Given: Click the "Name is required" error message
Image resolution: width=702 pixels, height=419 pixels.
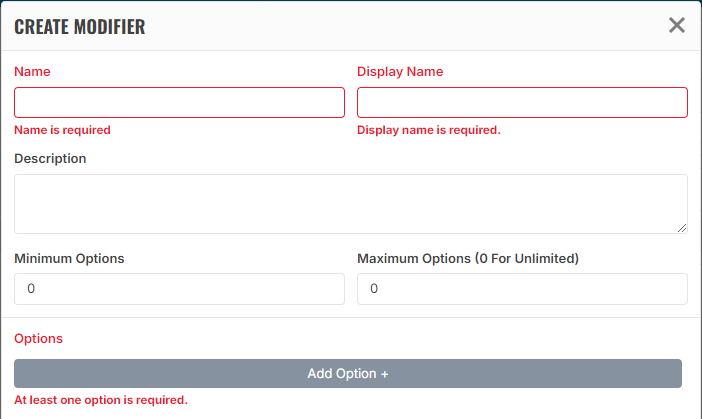Looking at the screenshot, I should point(62,130).
